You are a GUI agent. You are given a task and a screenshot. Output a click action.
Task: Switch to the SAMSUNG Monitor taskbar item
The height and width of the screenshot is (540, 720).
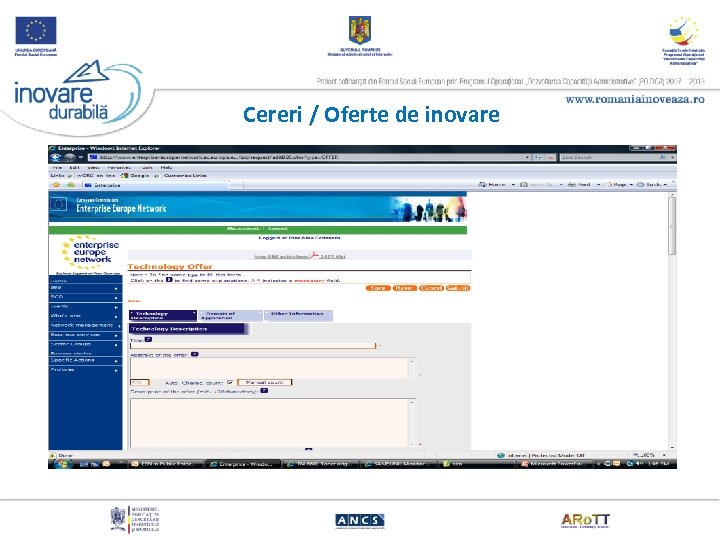pyautogui.click(x=398, y=464)
